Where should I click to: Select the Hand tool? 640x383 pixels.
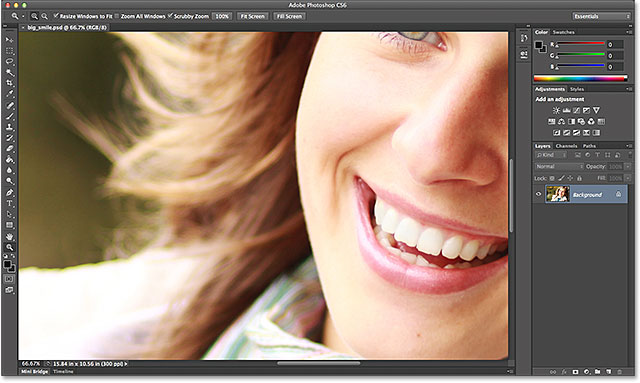[9, 236]
